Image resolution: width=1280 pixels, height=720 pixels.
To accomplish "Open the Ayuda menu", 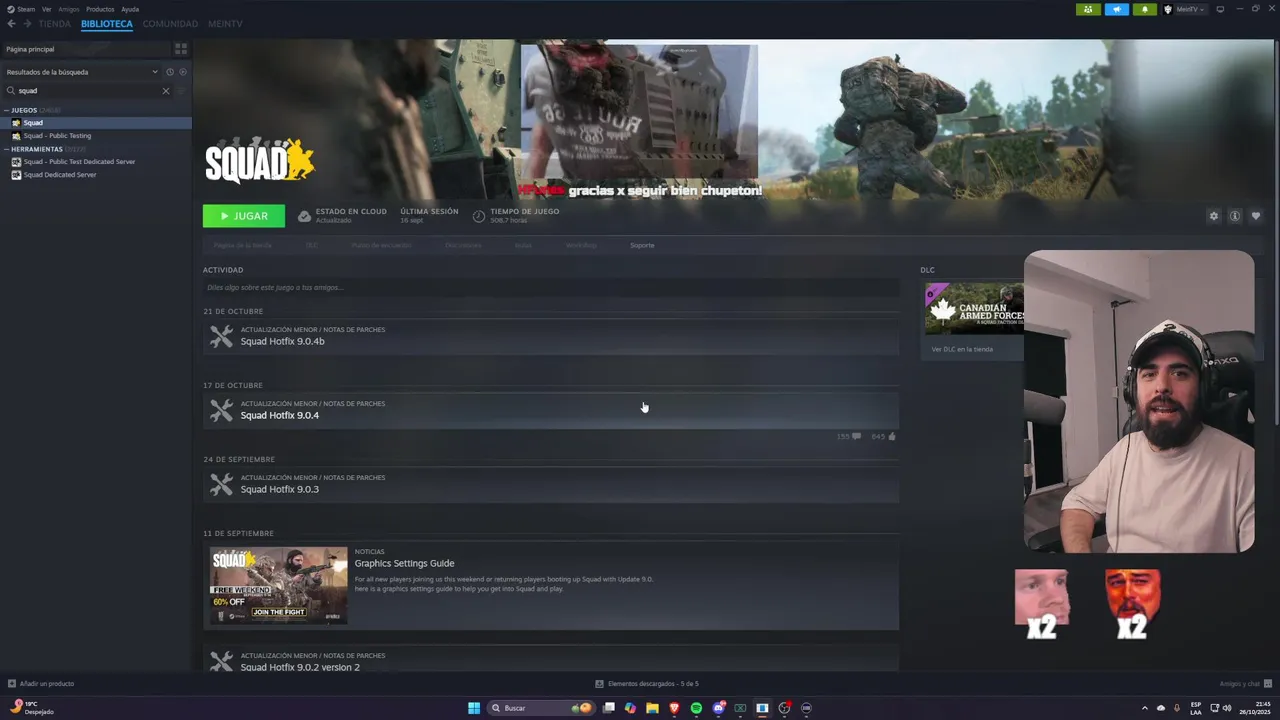I will pyautogui.click(x=130, y=9).
